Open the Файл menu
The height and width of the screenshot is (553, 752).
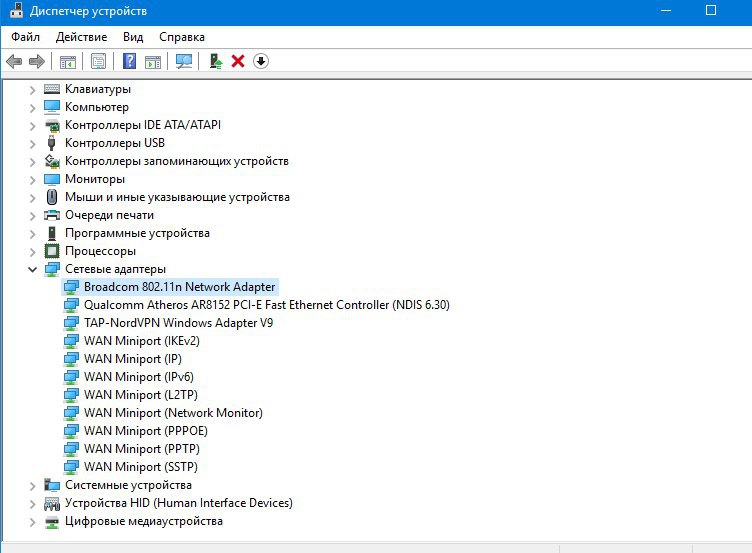click(25, 37)
